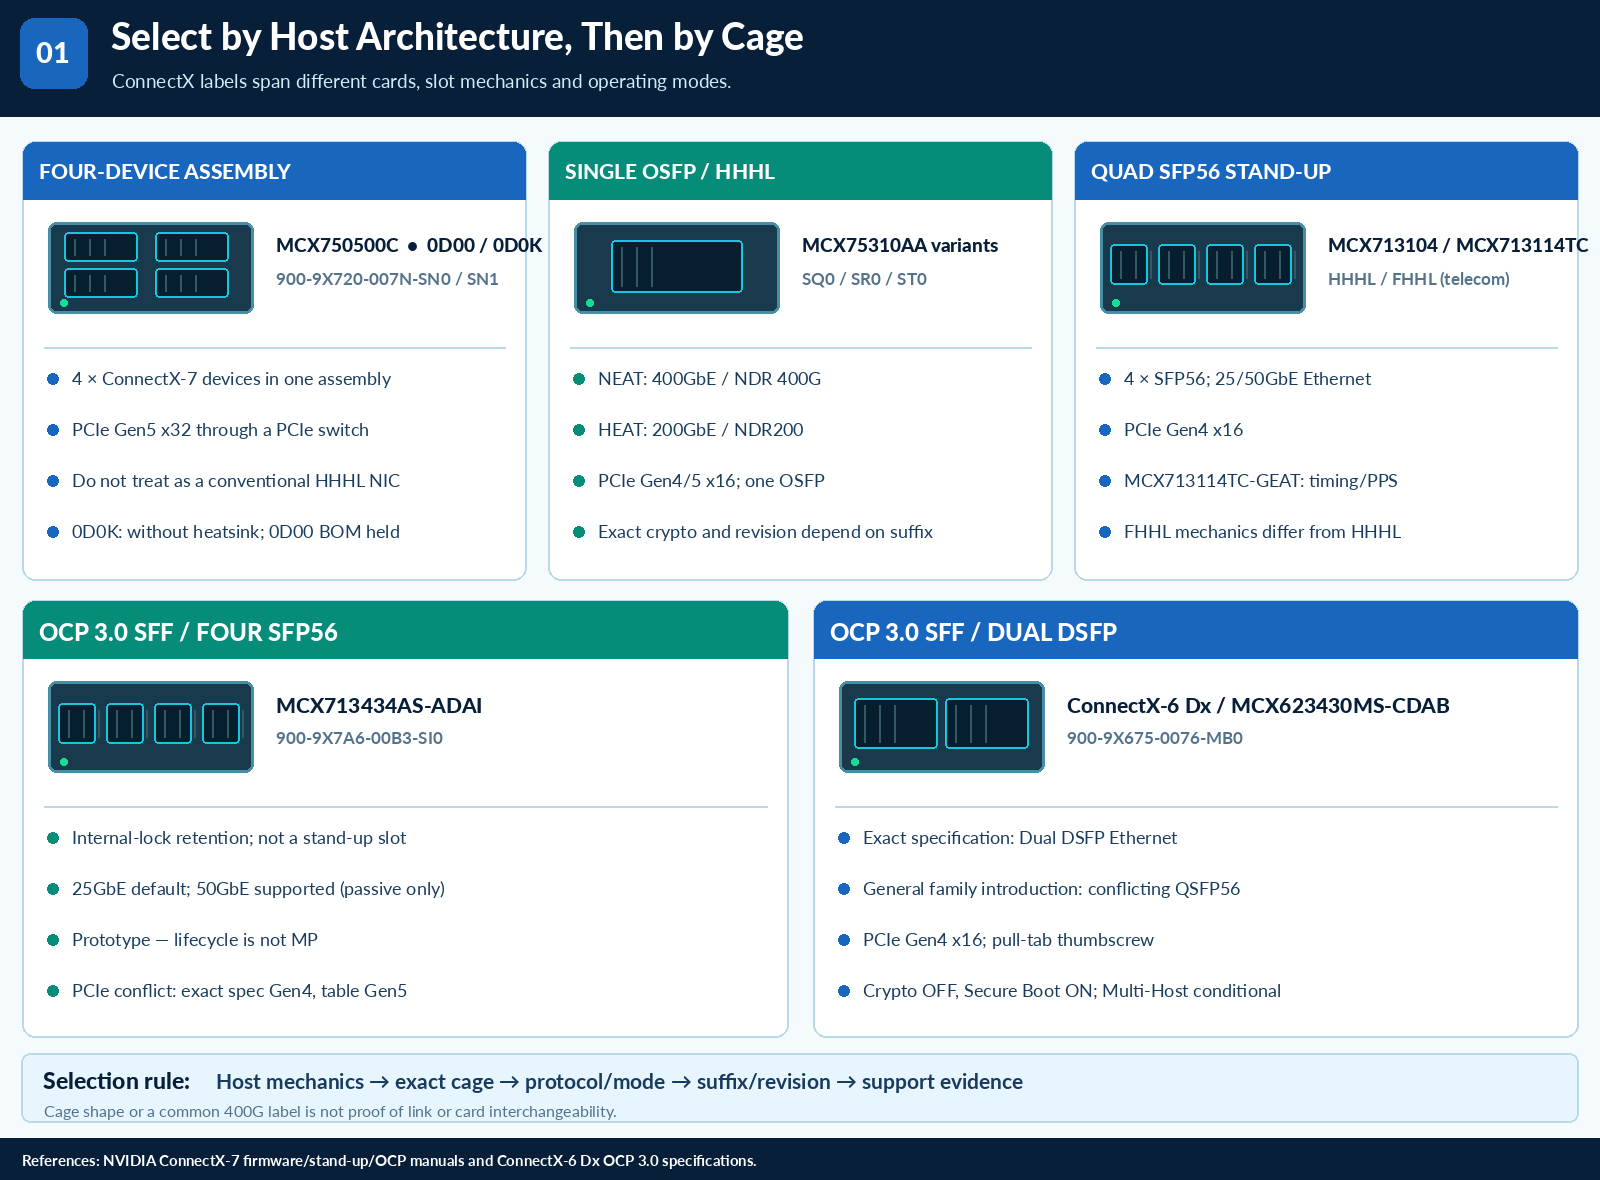The width and height of the screenshot is (1600, 1180).
Task: Click the single OSFP card illustration
Action: coord(677,268)
